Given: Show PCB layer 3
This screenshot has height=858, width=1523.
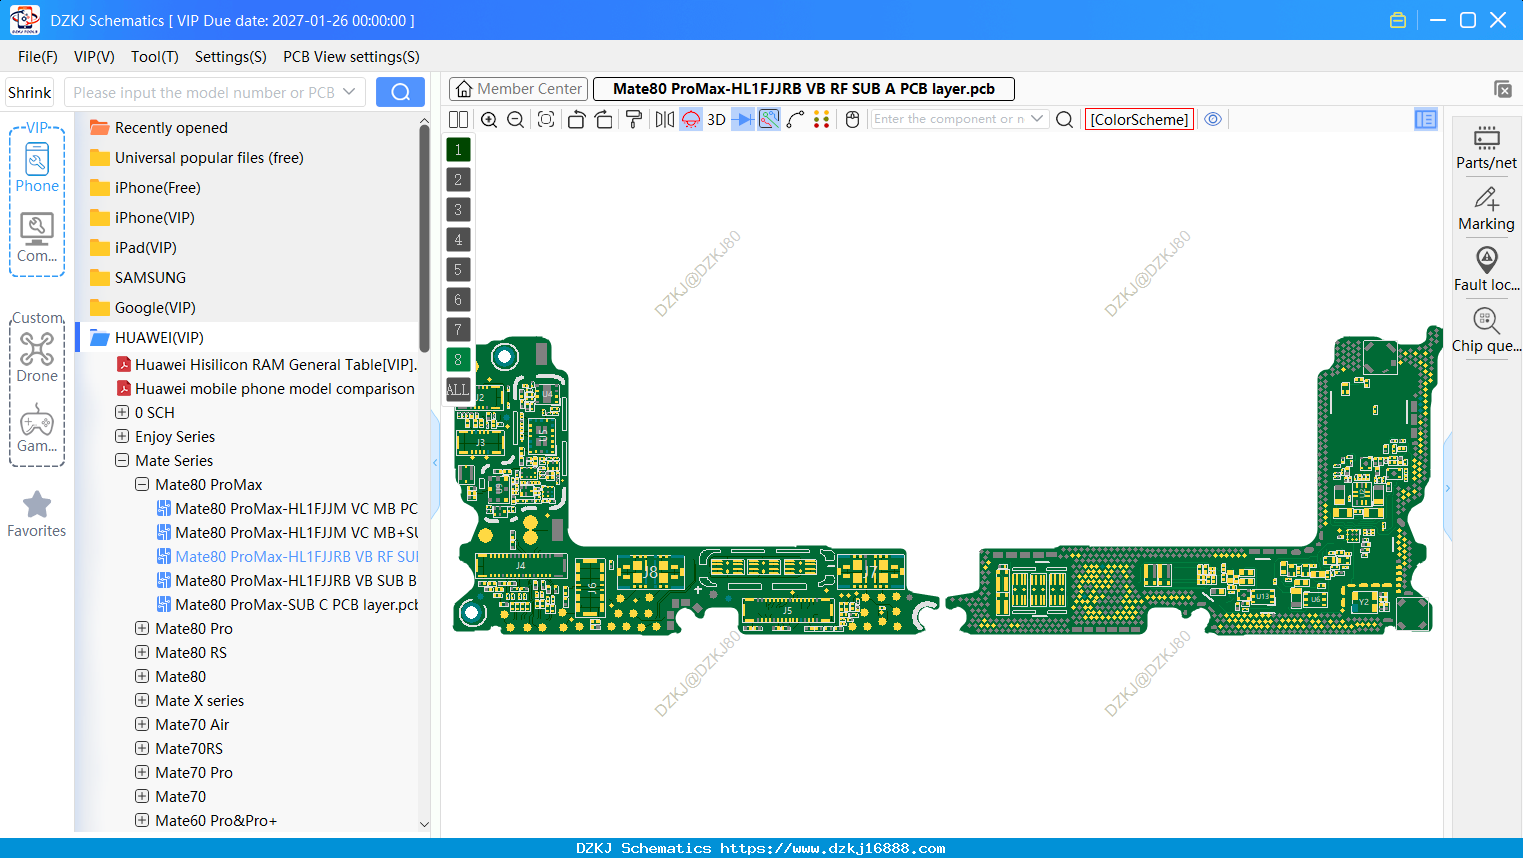Looking at the screenshot, I should pyautogui.click(x=458, y=210).
